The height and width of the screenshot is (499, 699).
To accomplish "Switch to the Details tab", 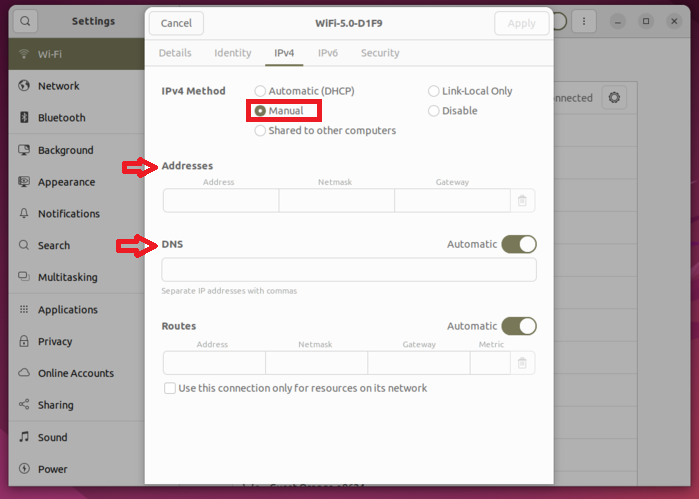I will (x=175, y=53).
